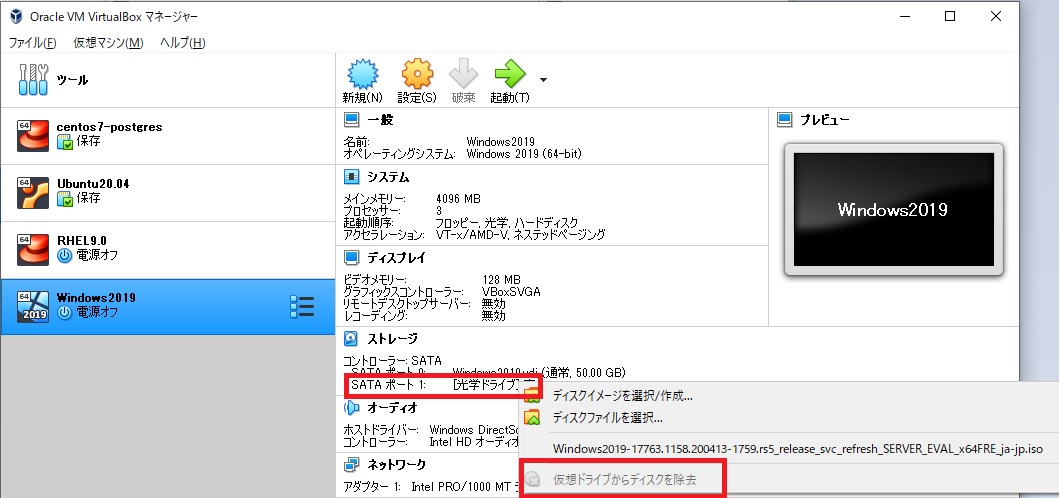The image size is (1059, 498).
Task: Click the Display (ディスプレイ) section icon
Action: (x=351, y=258)
